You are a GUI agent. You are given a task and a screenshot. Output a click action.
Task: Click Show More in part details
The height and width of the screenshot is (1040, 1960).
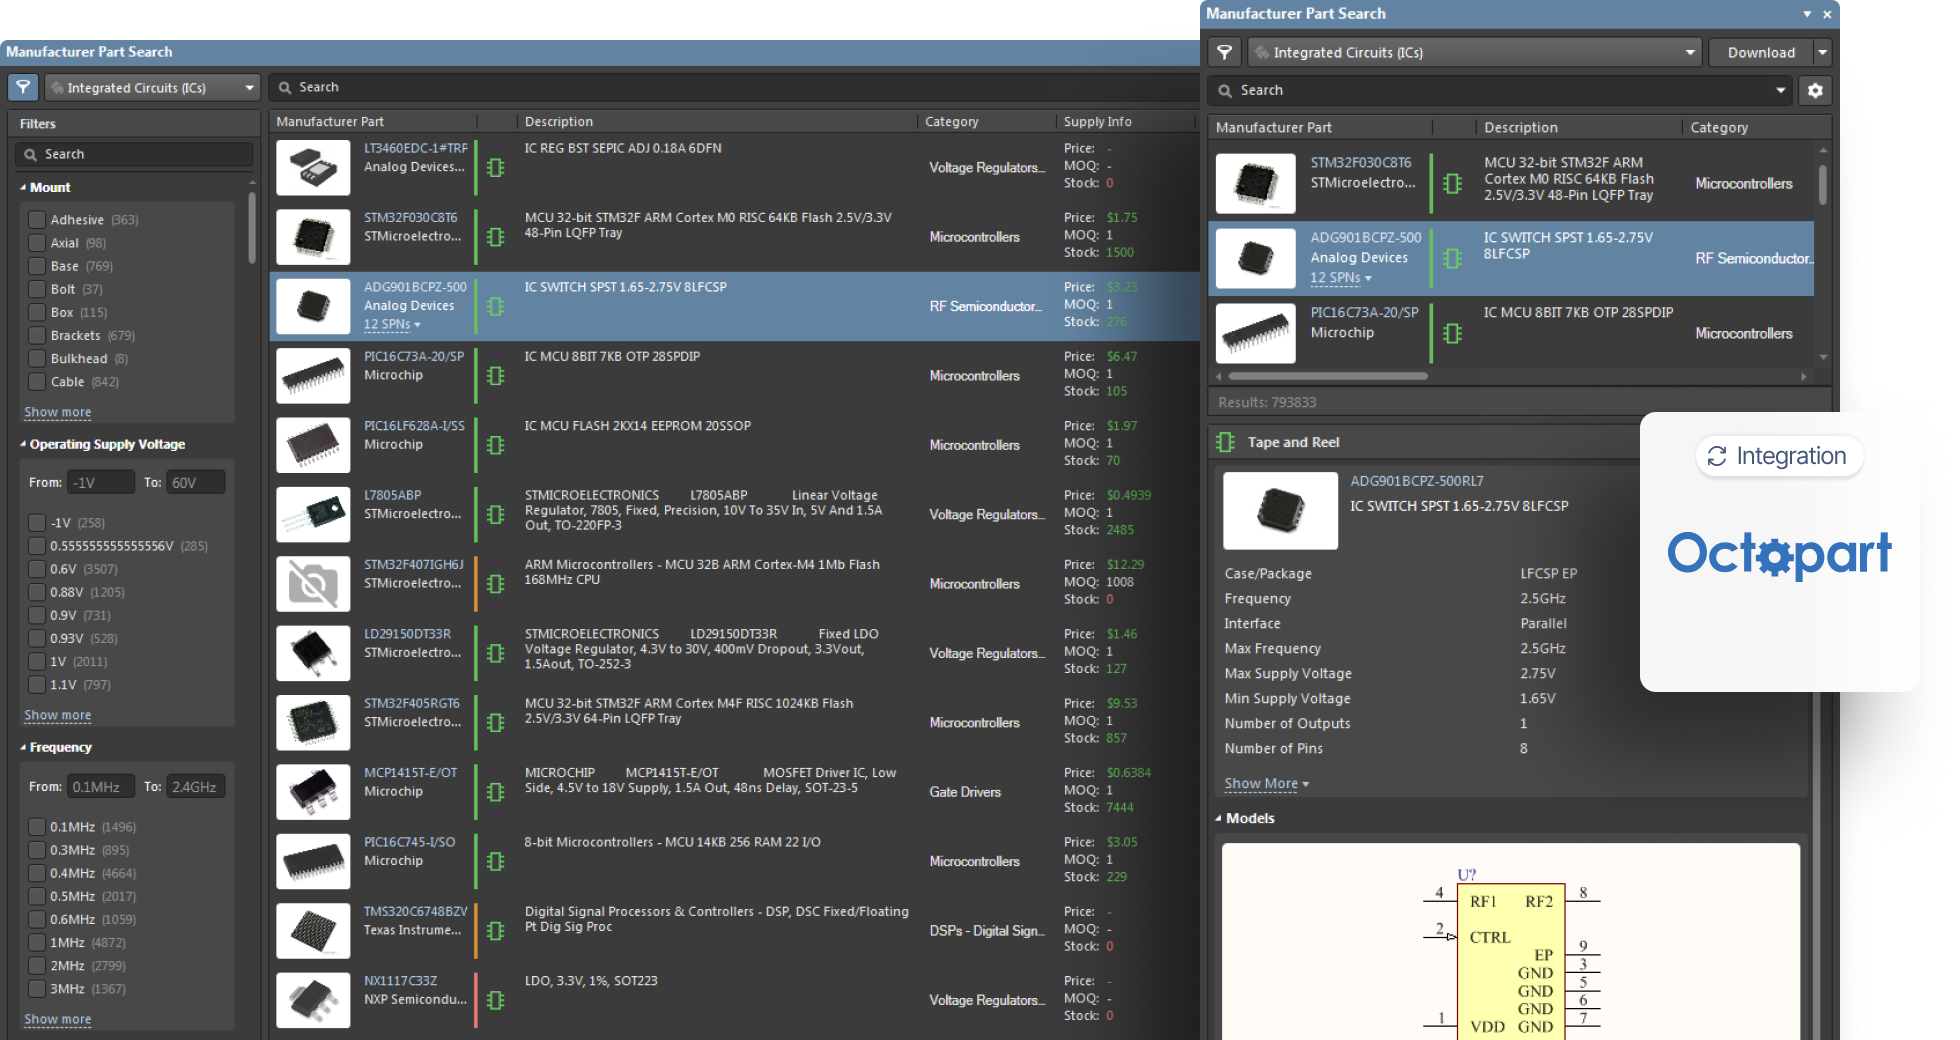click(1266, 784)
